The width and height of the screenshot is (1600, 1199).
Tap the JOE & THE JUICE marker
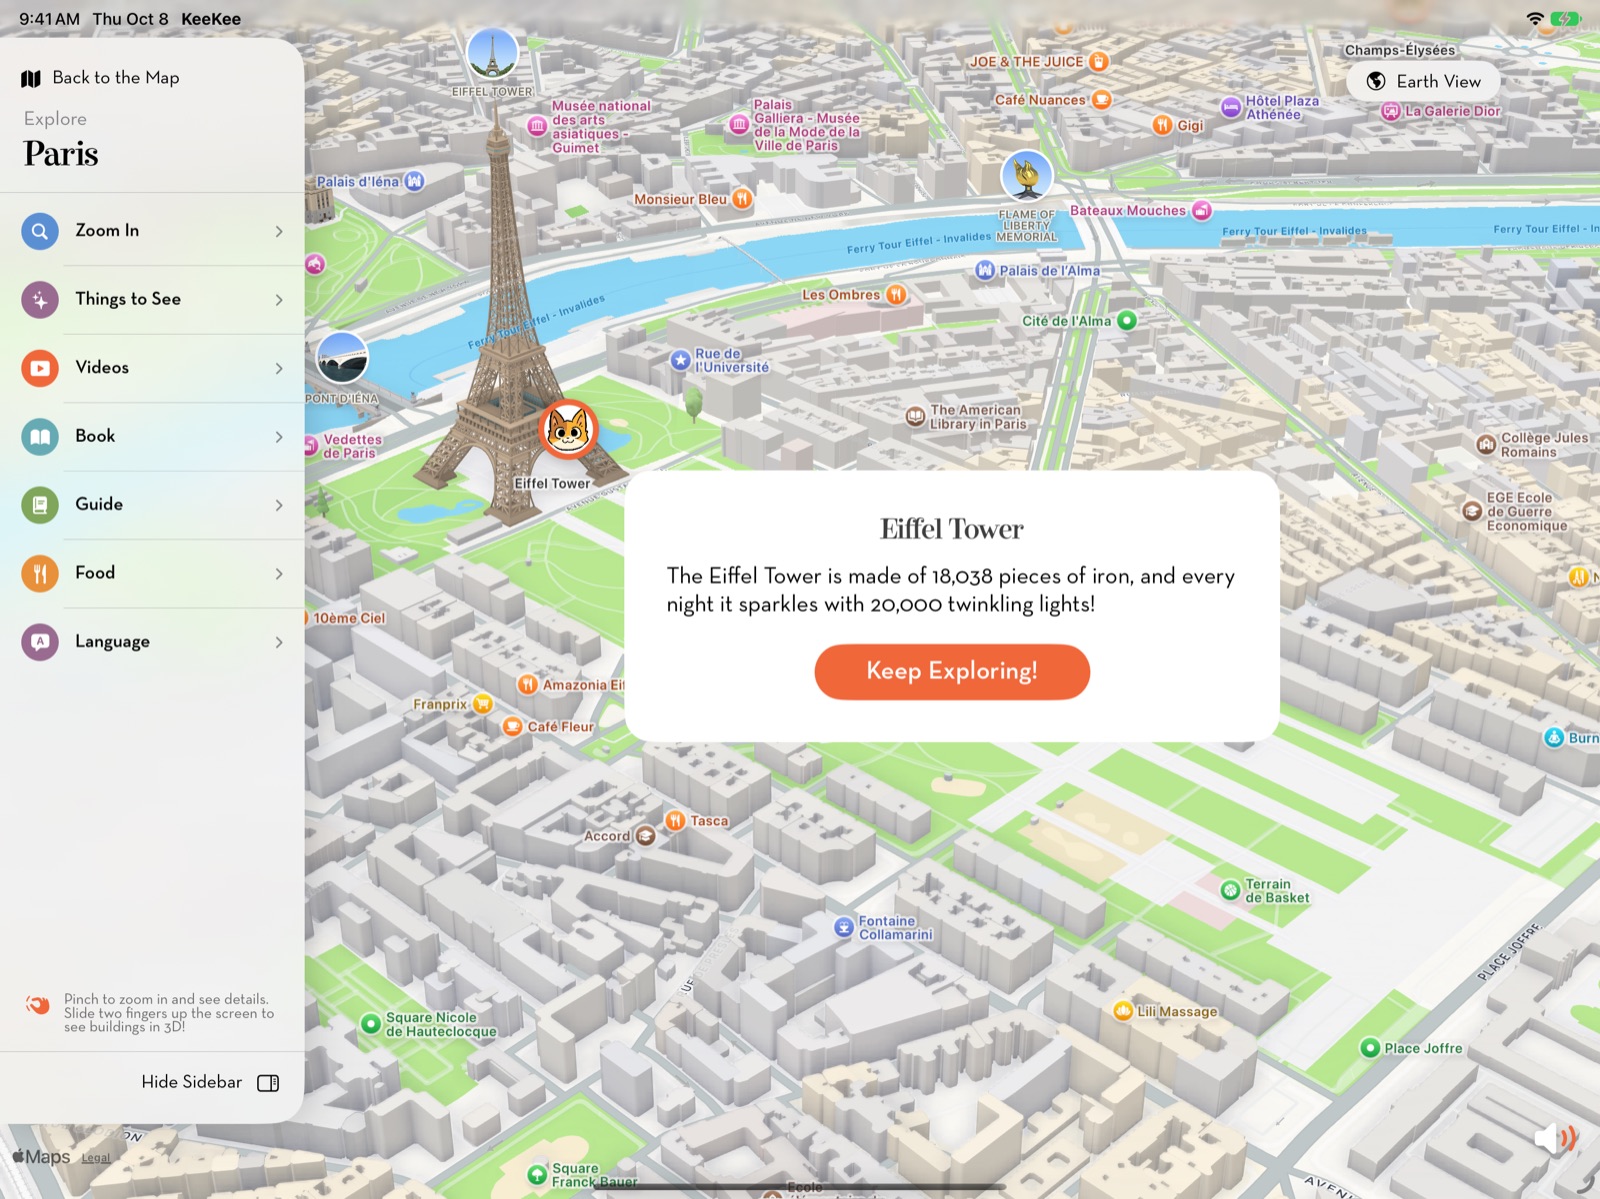(1098, 62)
